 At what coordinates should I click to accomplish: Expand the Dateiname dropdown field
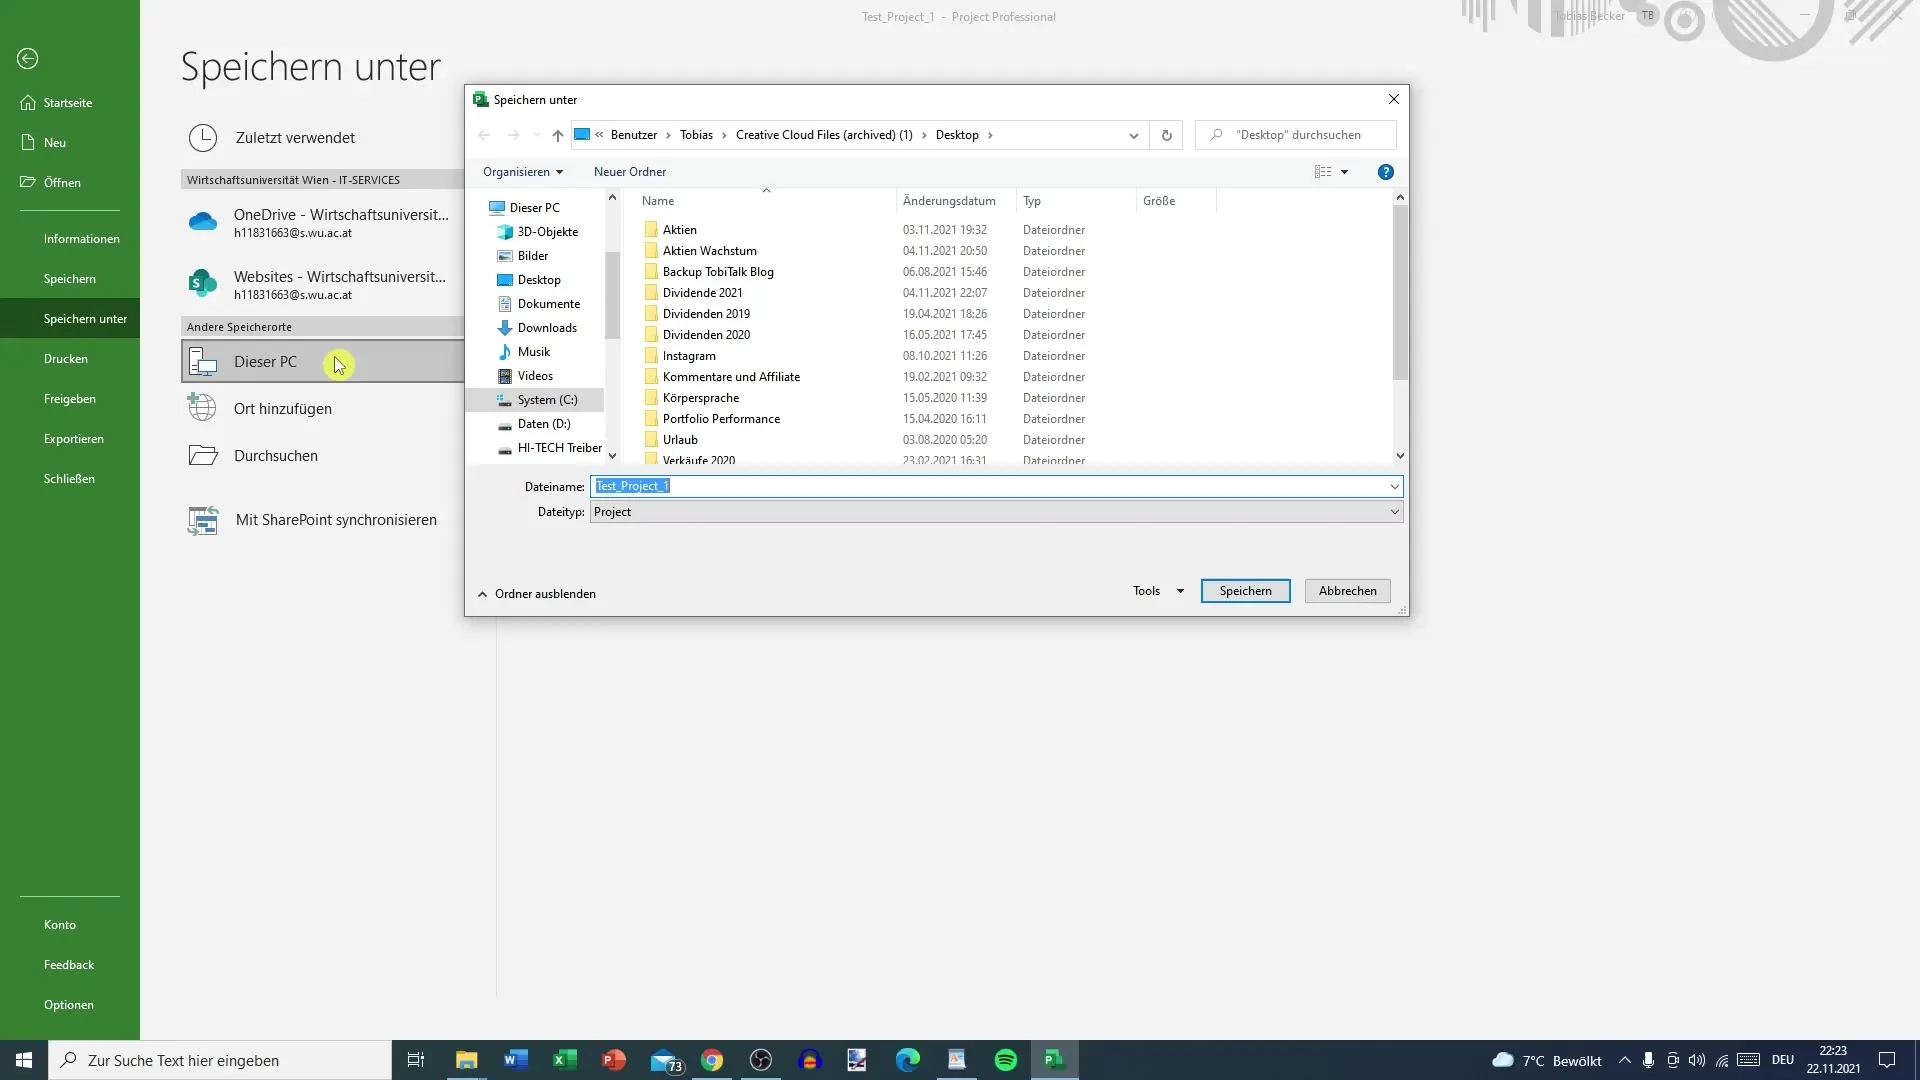coord(1394,487)
